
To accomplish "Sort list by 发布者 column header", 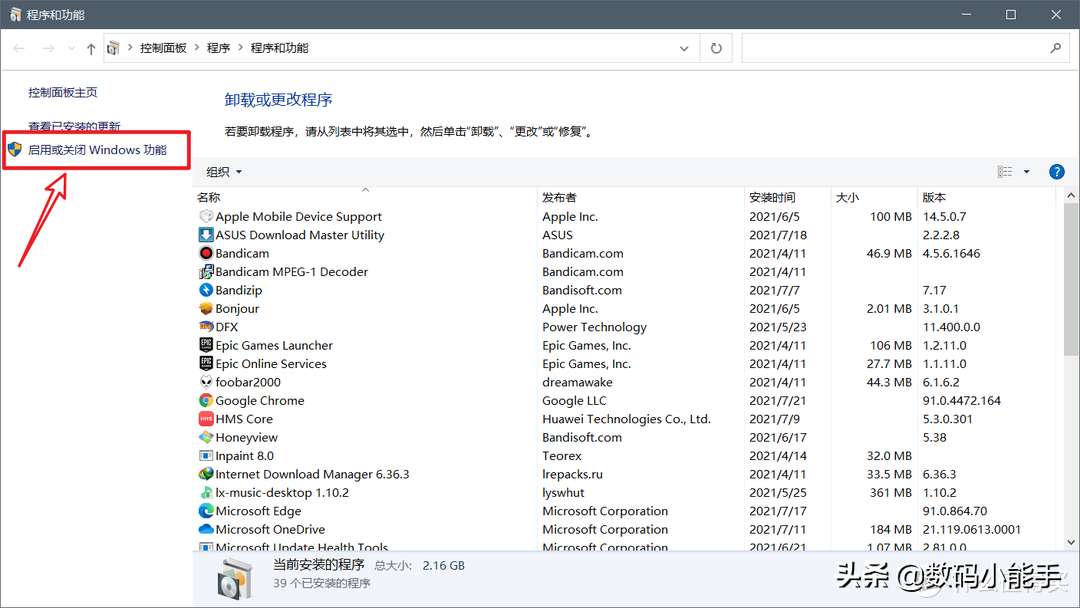I will [x=641, y=198].
